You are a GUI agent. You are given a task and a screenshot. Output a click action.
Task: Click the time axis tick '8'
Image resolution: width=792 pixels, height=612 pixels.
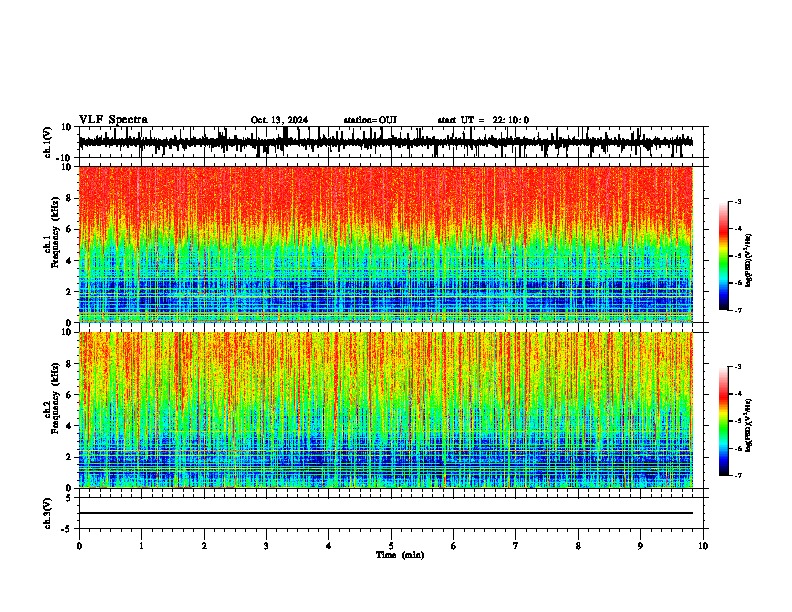[578, 546]
